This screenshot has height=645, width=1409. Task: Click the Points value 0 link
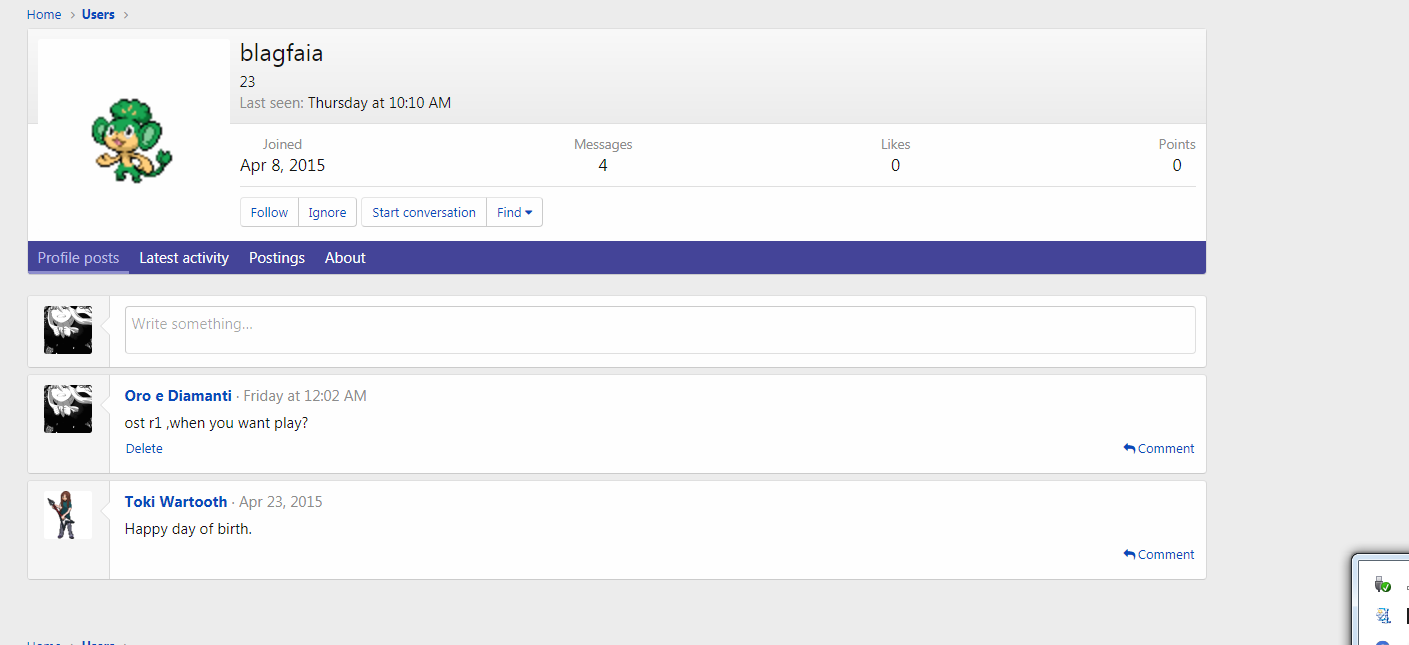click(1177, 166)
